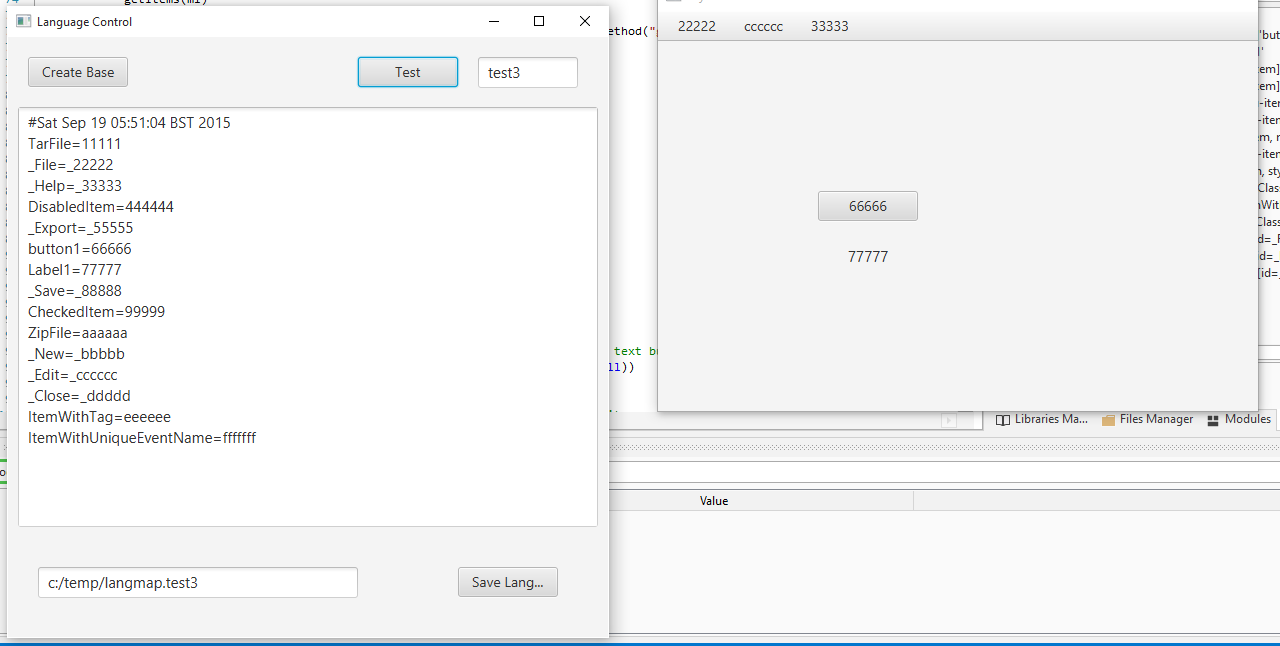Click the 66666 button in preview window
This screenshot has width=1280, height=646.
[868, 206]
